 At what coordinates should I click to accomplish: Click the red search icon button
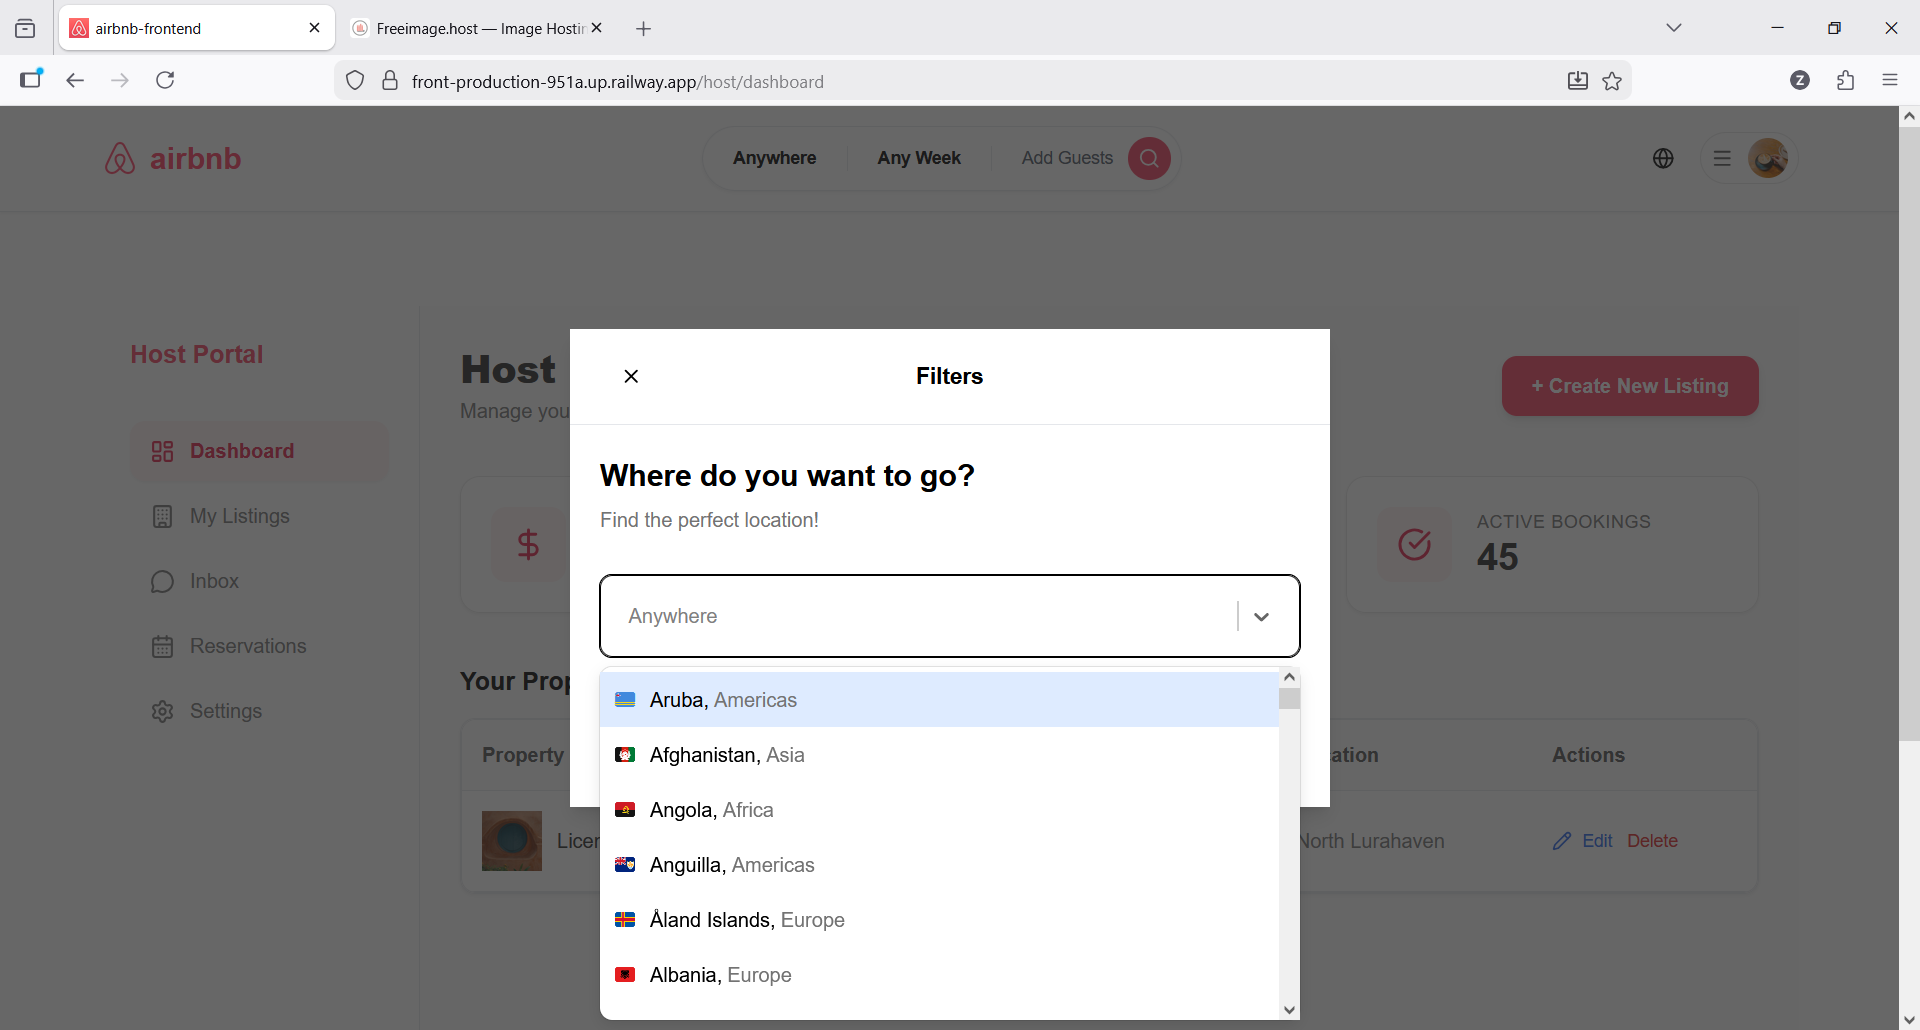point(1149,158)
